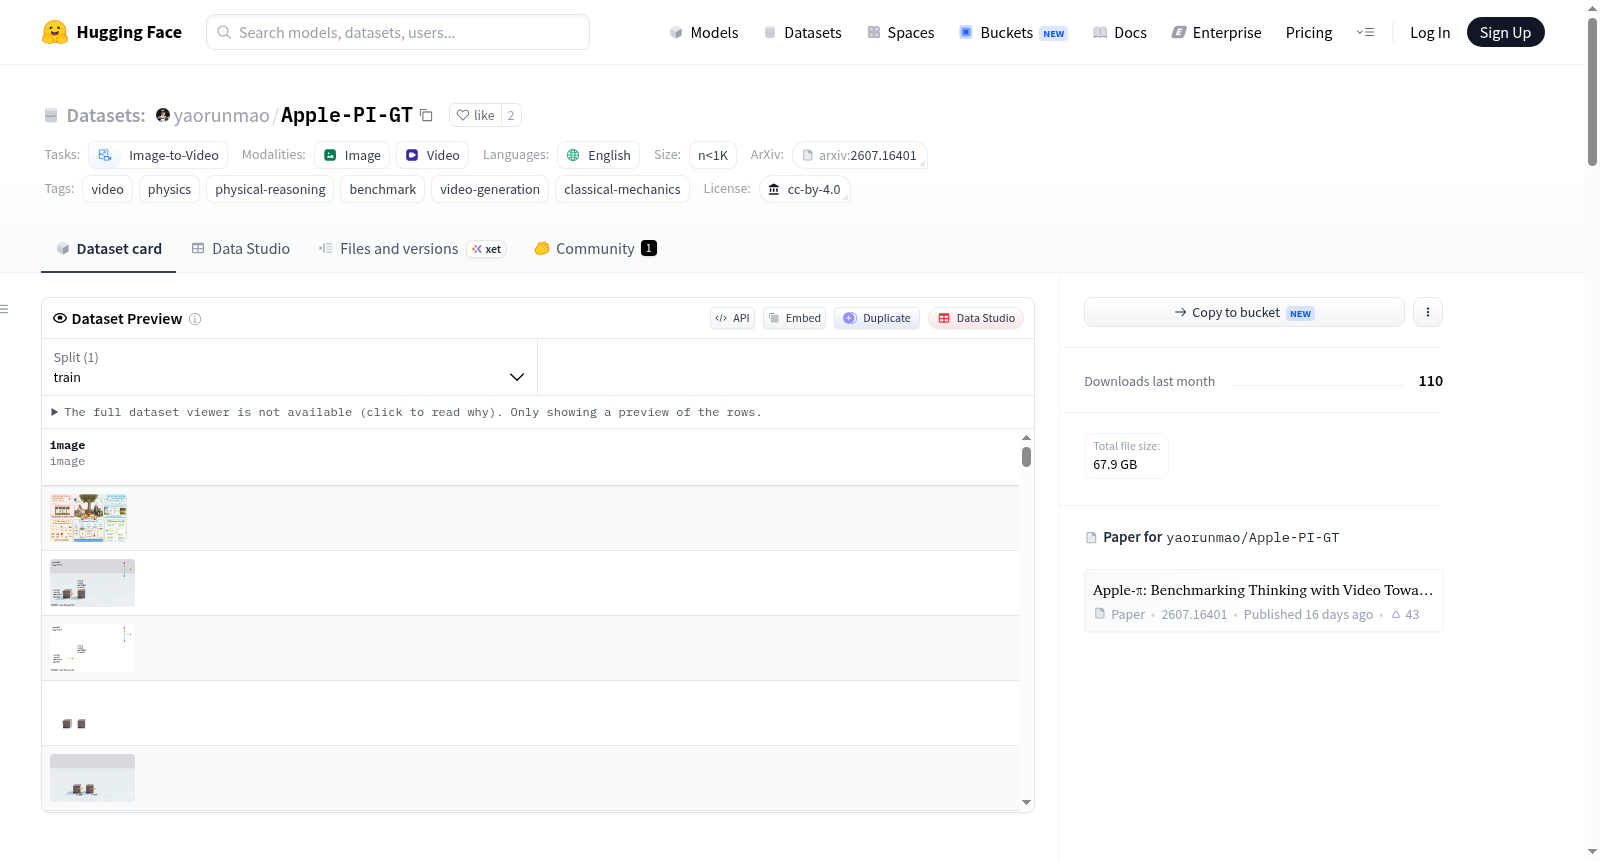Click the Datasets: breadcrumb label
The height and width of the screenshot is (861, 1600).
[106, 115]
